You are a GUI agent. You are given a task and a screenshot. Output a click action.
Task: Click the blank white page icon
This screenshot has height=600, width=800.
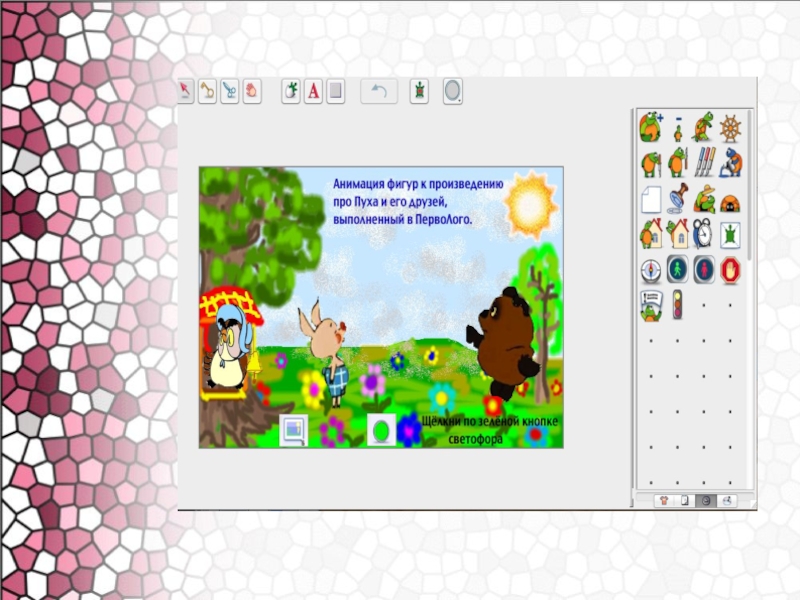651,199
